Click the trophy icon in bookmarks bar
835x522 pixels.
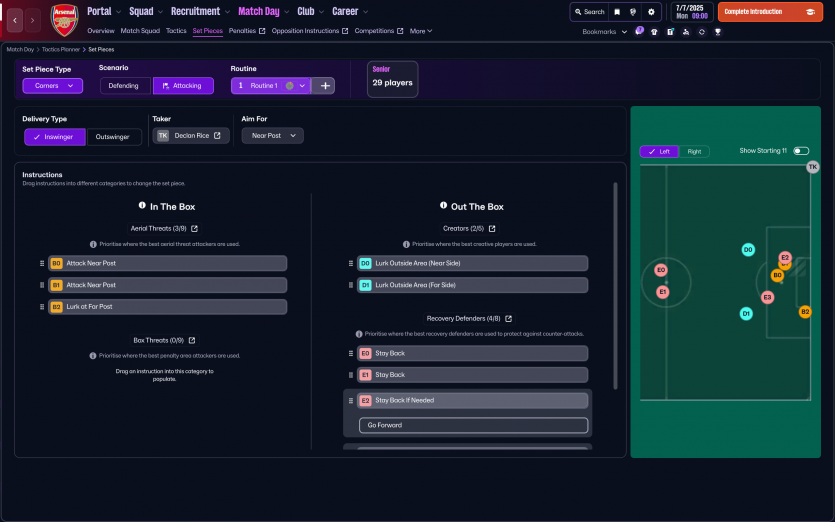[717, 31]
